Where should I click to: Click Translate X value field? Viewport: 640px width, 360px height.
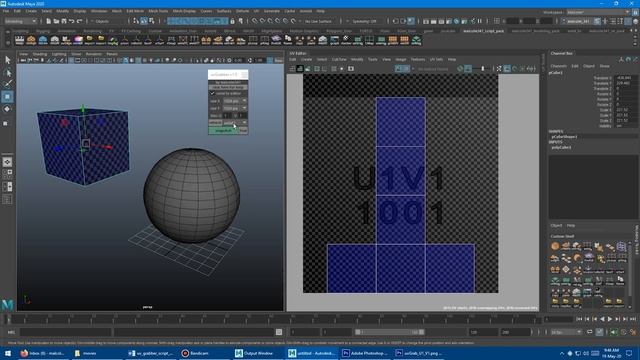click(625, 78)
